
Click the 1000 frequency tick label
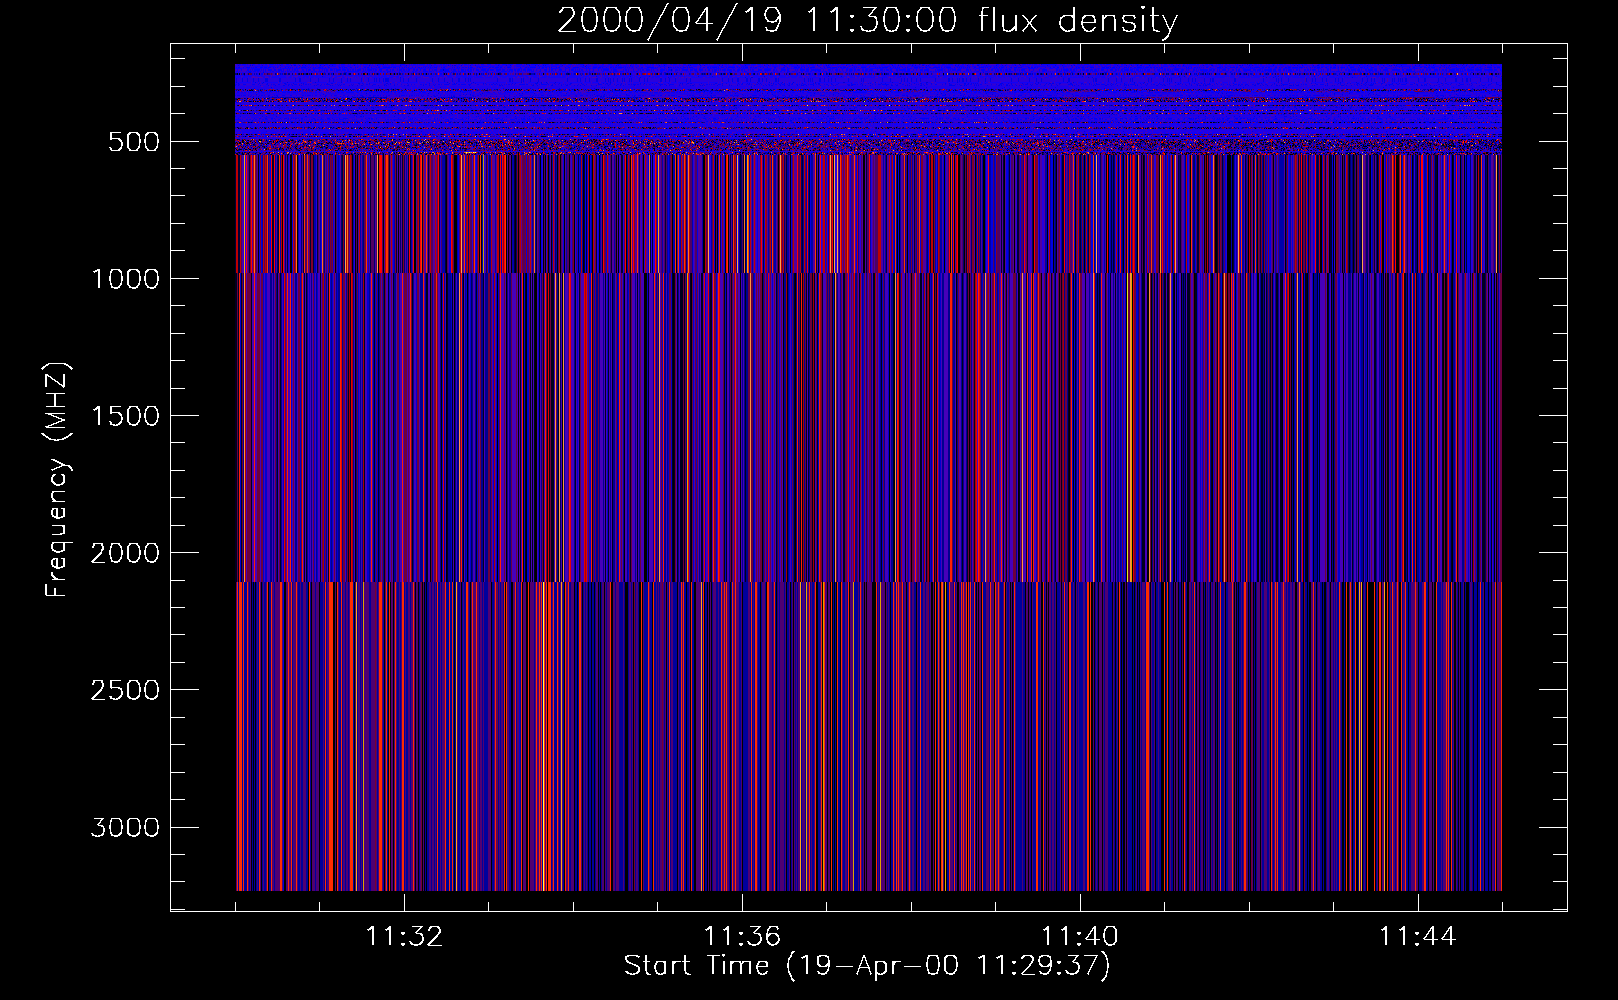point(125,279)
